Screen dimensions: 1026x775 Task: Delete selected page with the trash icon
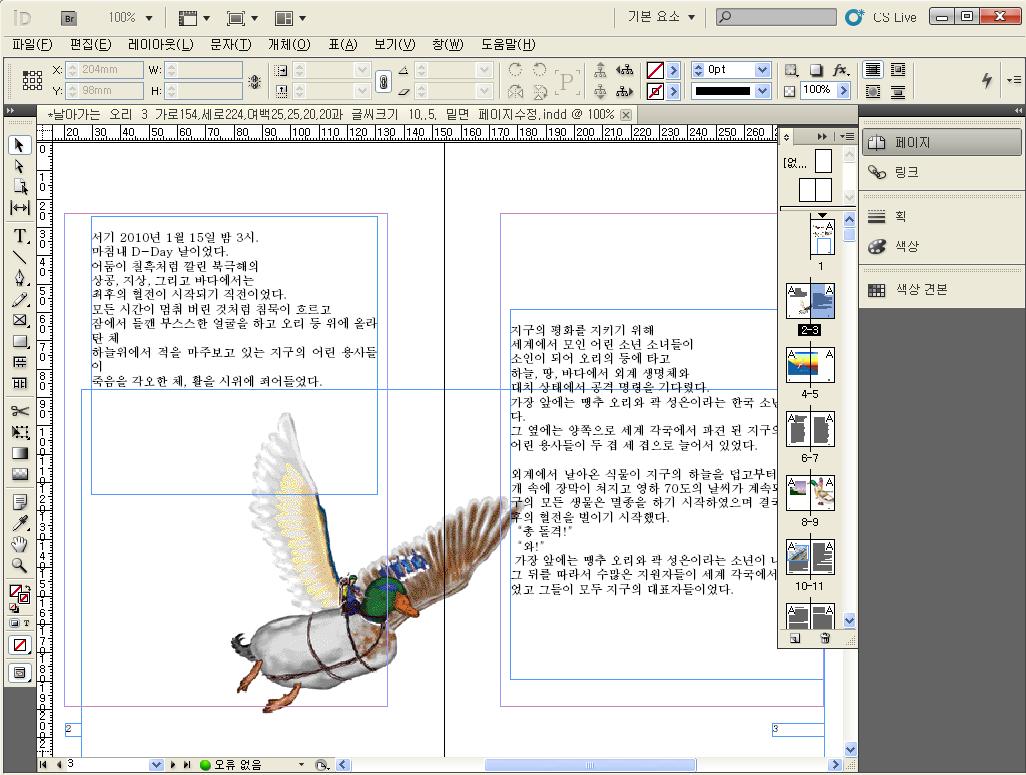(825, 638)
